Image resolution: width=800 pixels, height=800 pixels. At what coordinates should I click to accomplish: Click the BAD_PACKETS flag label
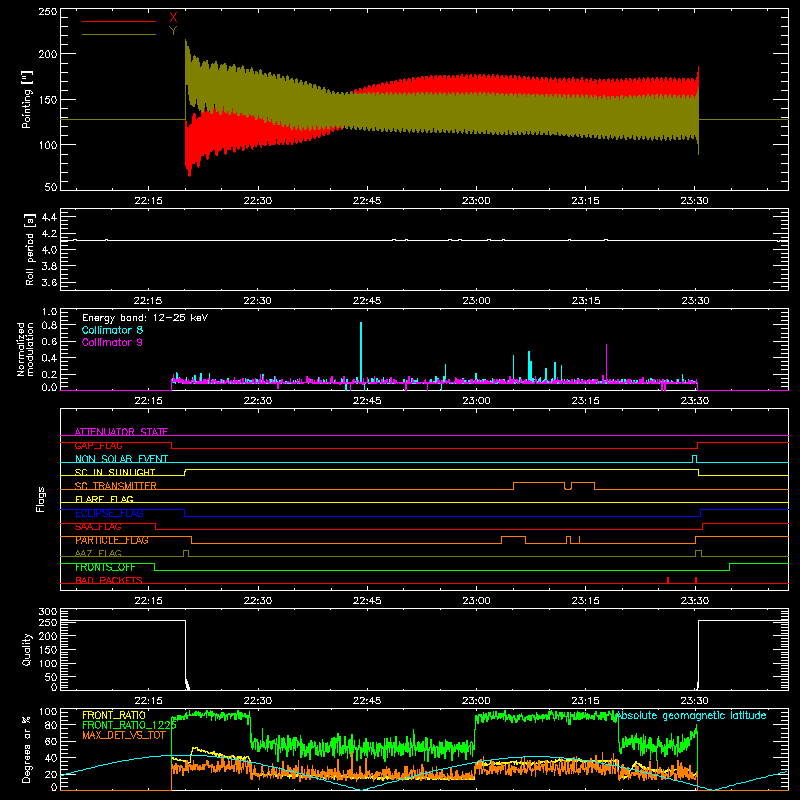(x=109, y=580)
